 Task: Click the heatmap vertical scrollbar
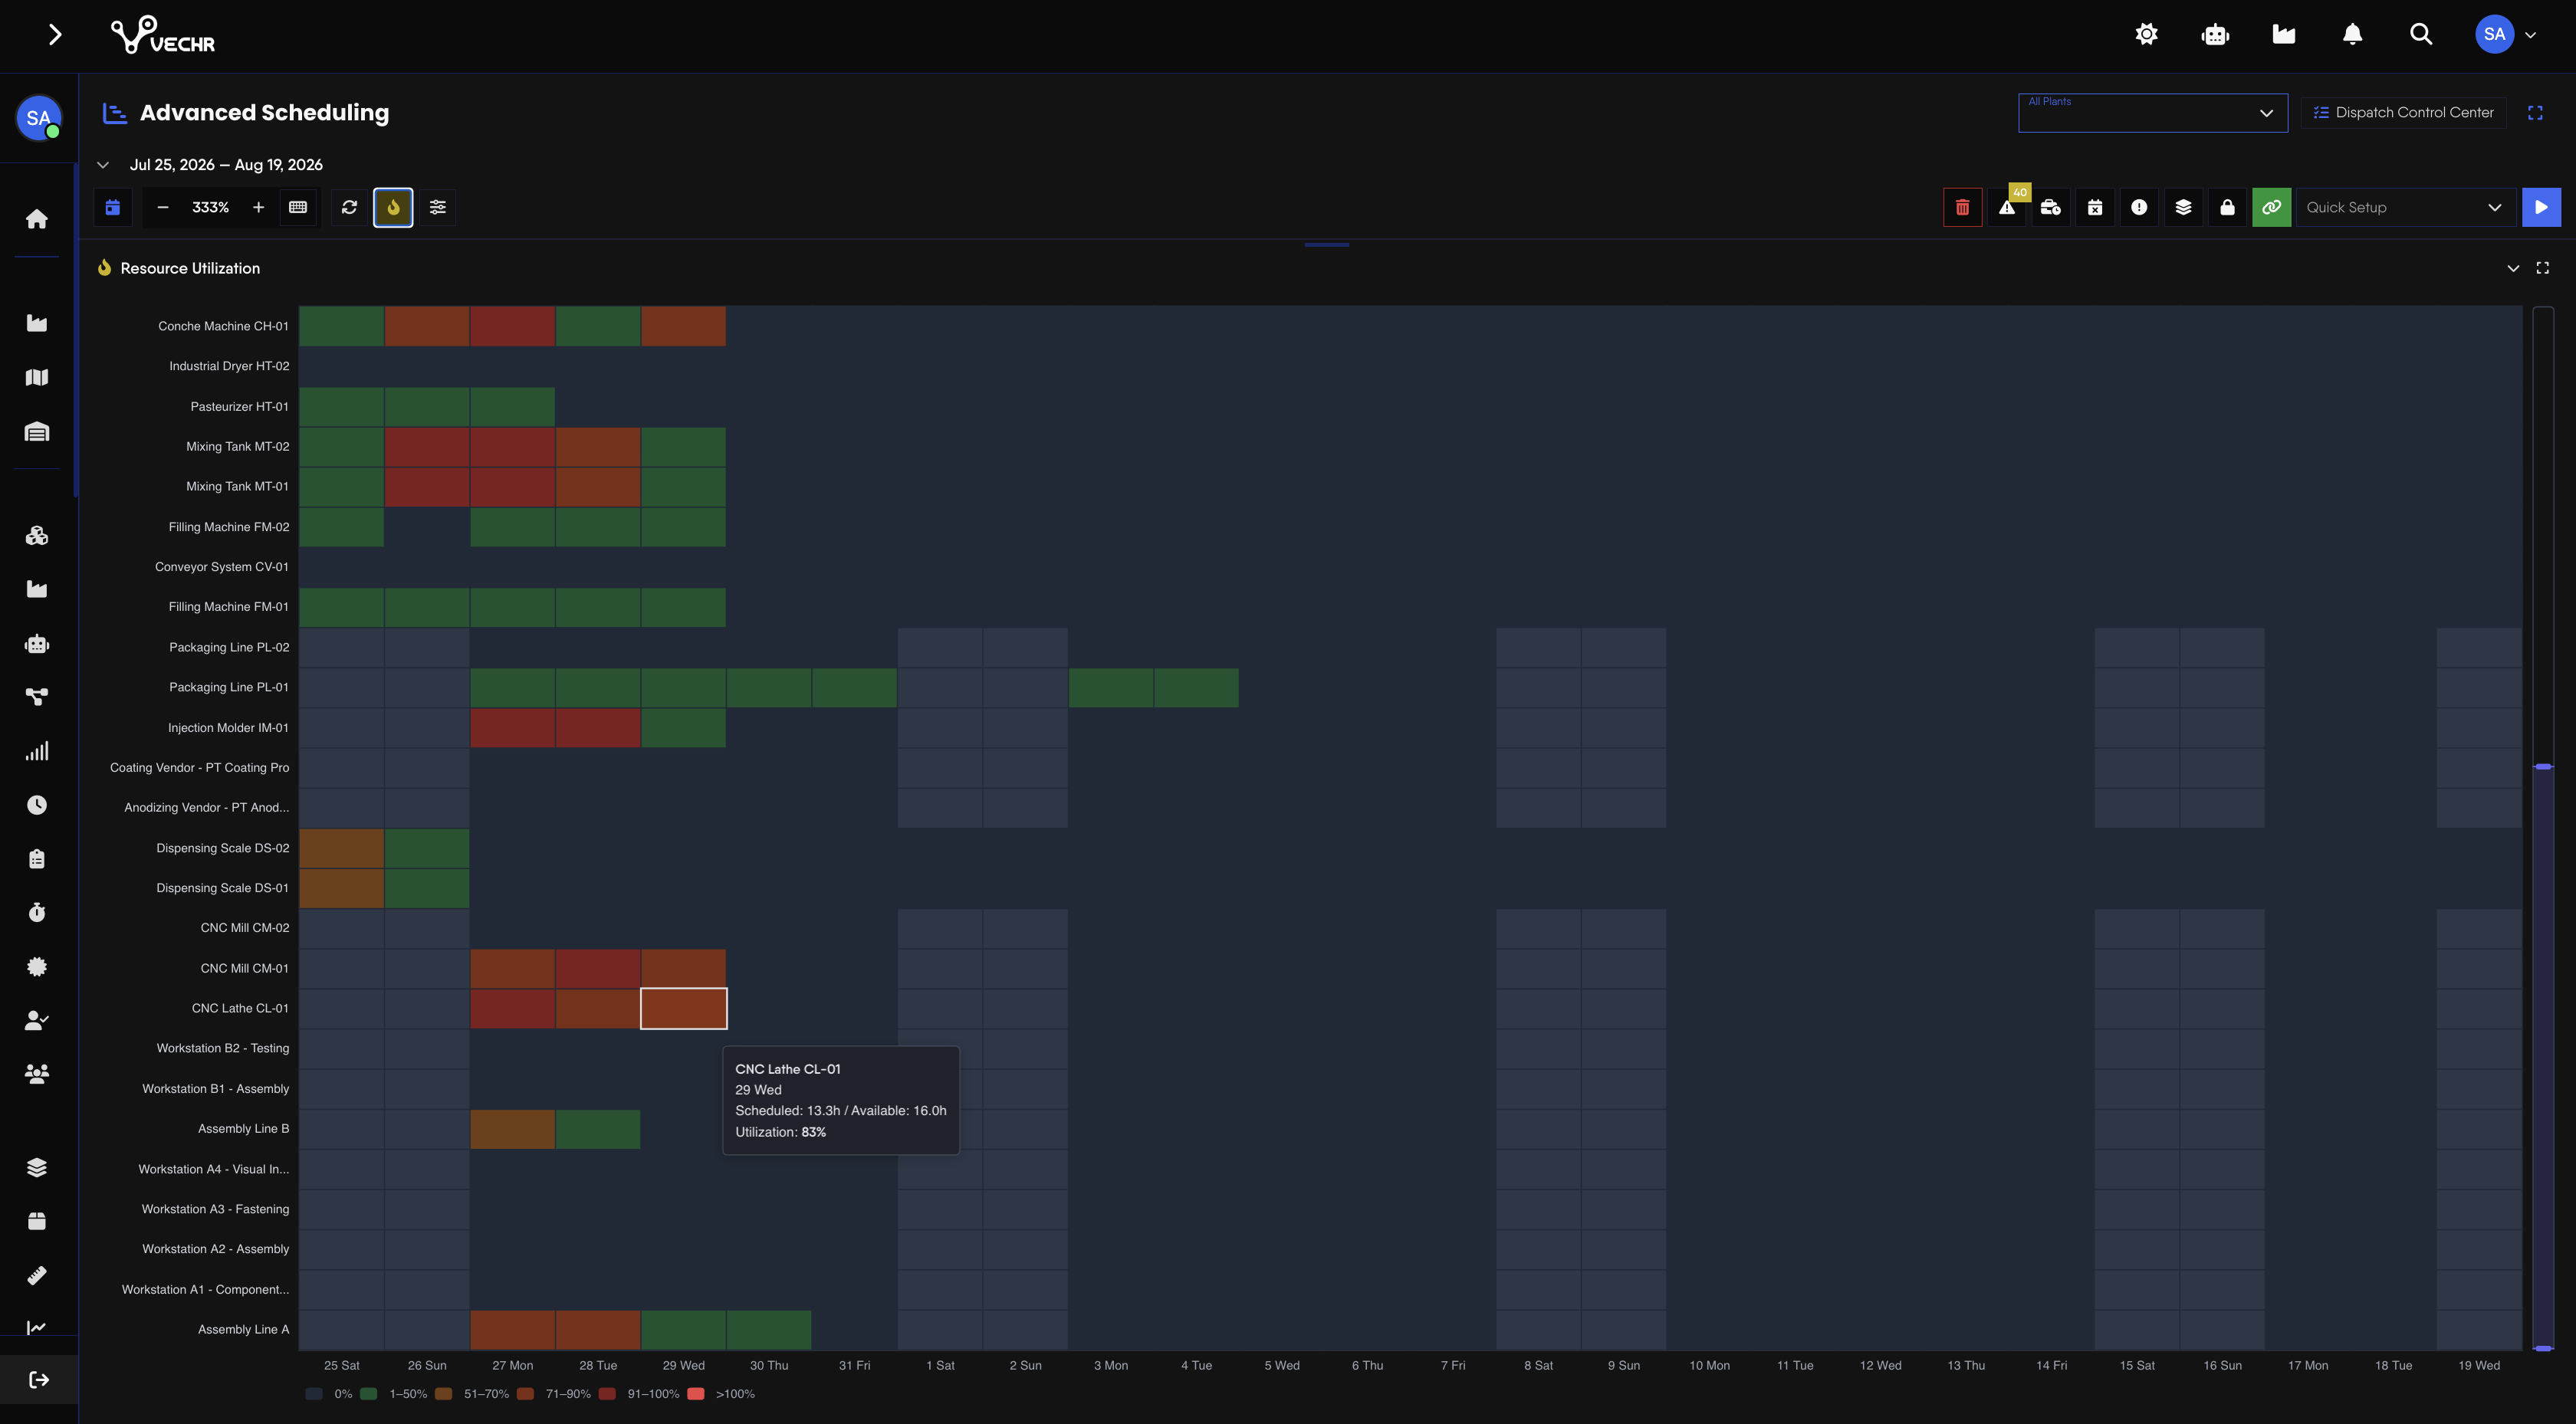pyautogui.click(x=2543, y=828)
